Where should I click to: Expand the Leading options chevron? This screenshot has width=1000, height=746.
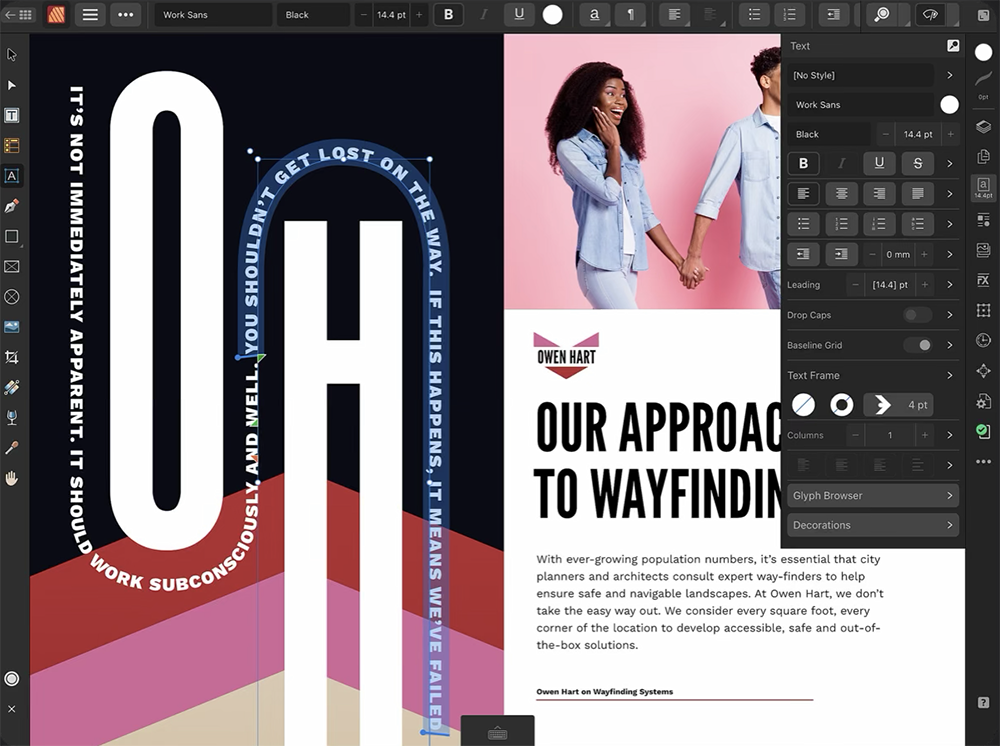click(950, 284)
